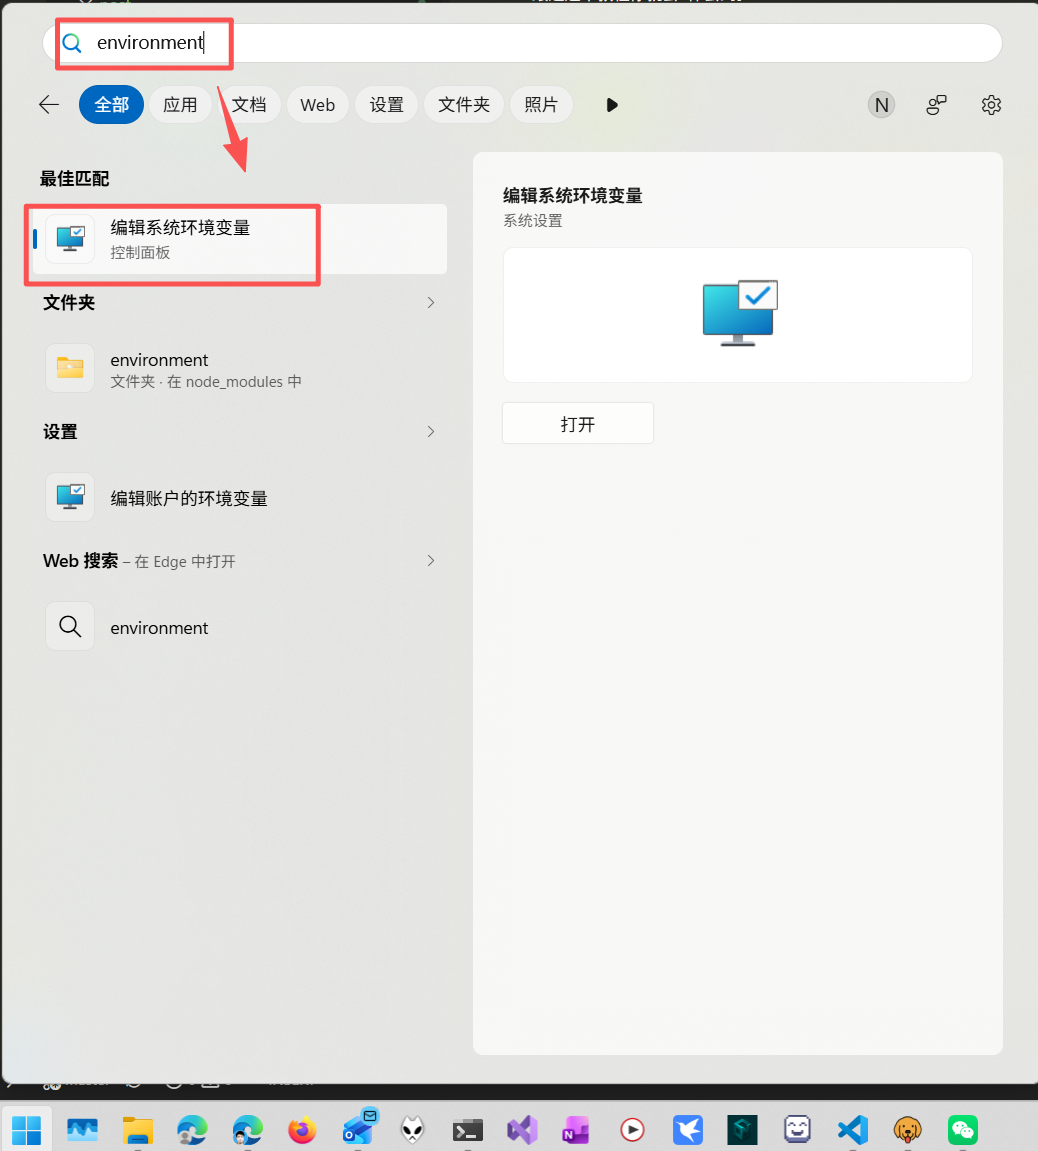
Task: Open the N account avatar
Action: (x=882, y=105)
